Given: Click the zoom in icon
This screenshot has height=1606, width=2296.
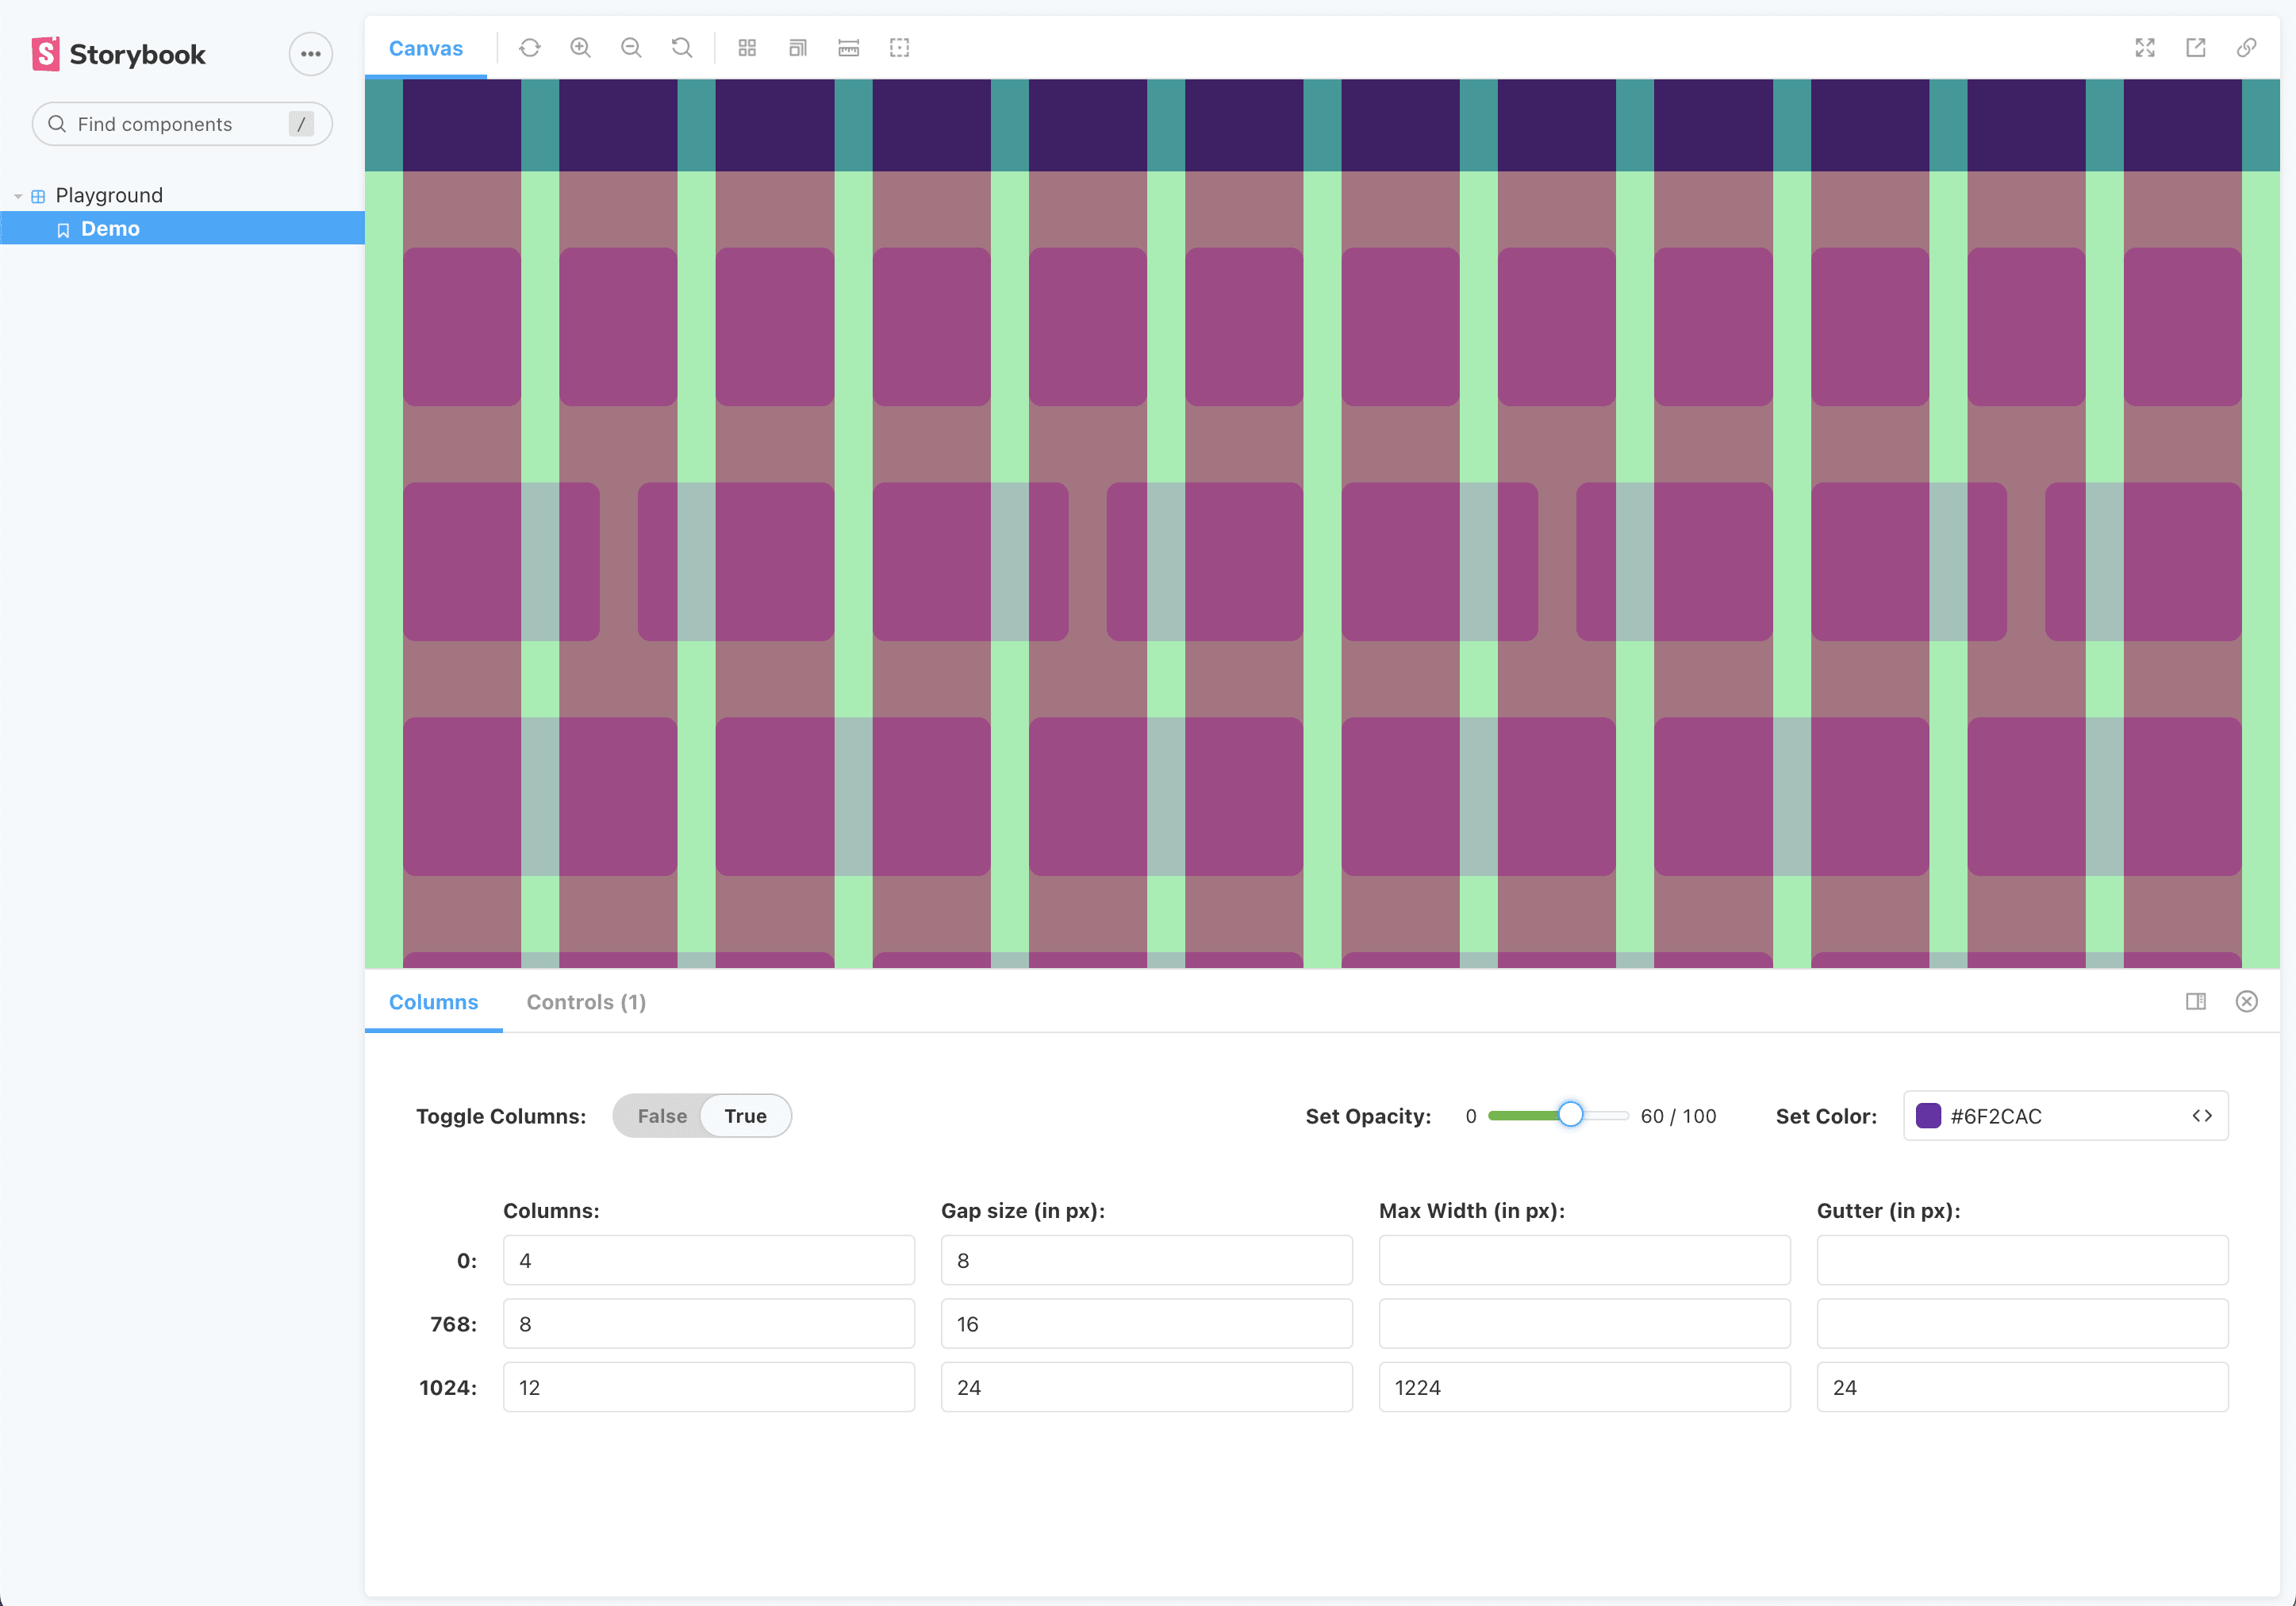Looking at the screenshot, I should pyautogui.click(x=581, y=47).
